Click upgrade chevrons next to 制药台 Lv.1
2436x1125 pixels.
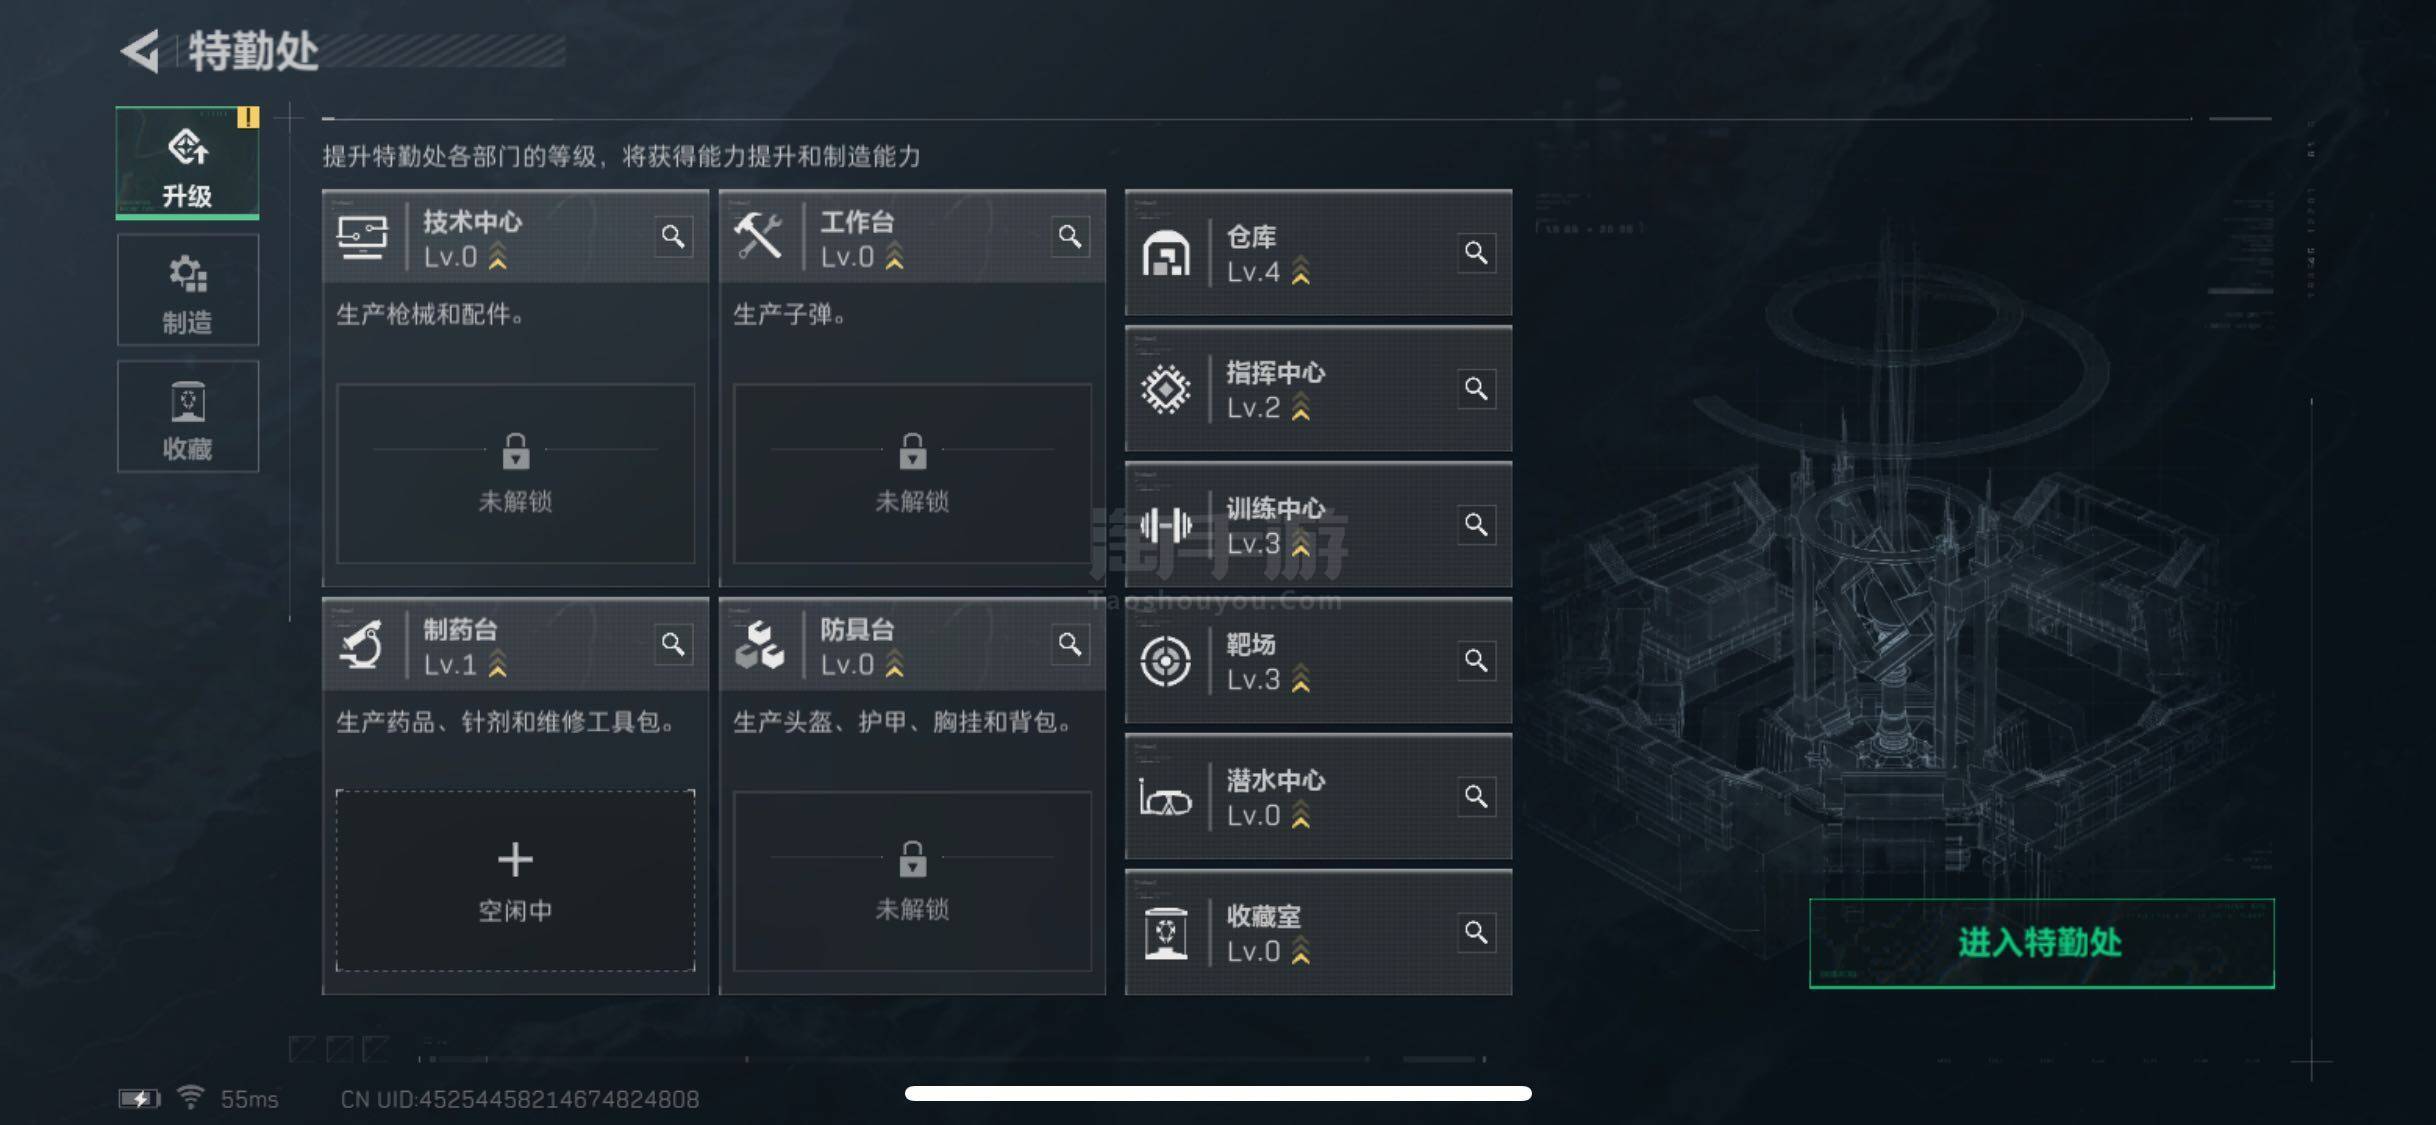497,664
